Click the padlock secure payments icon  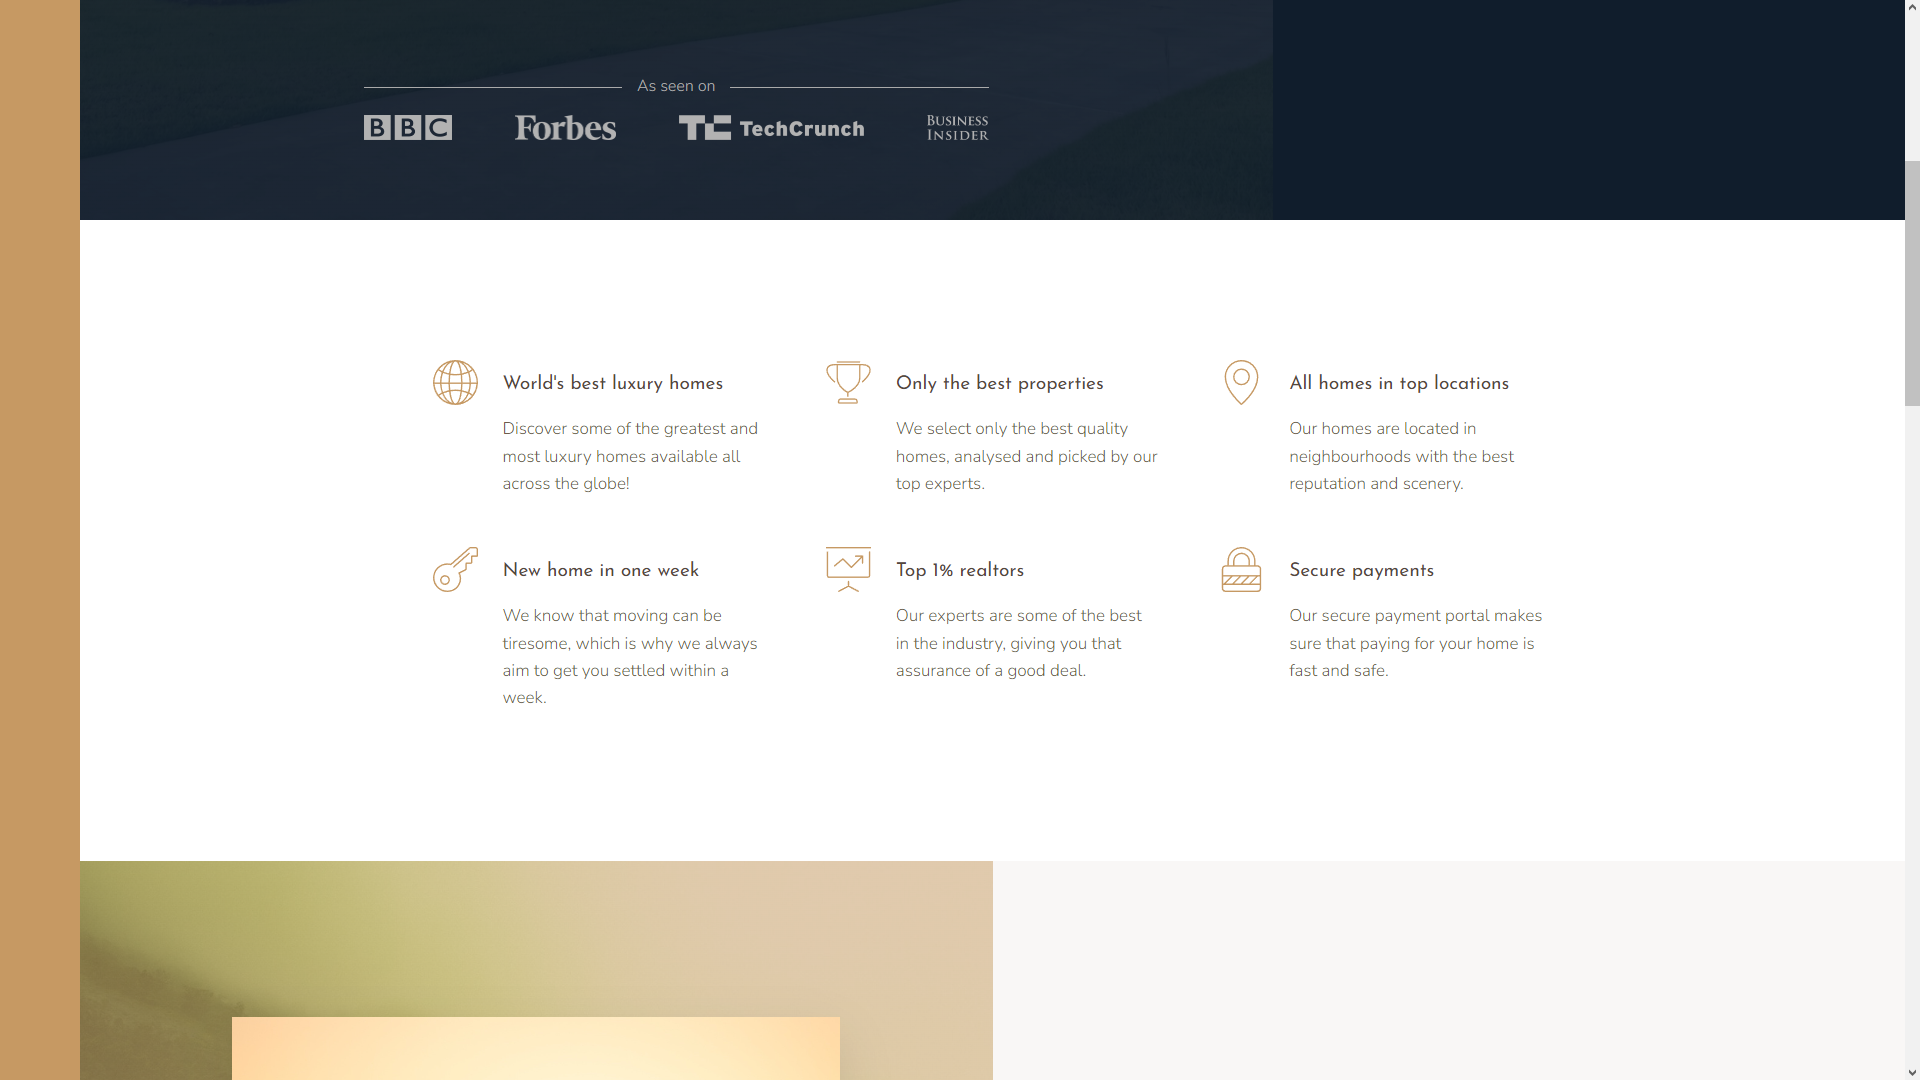1241,570
